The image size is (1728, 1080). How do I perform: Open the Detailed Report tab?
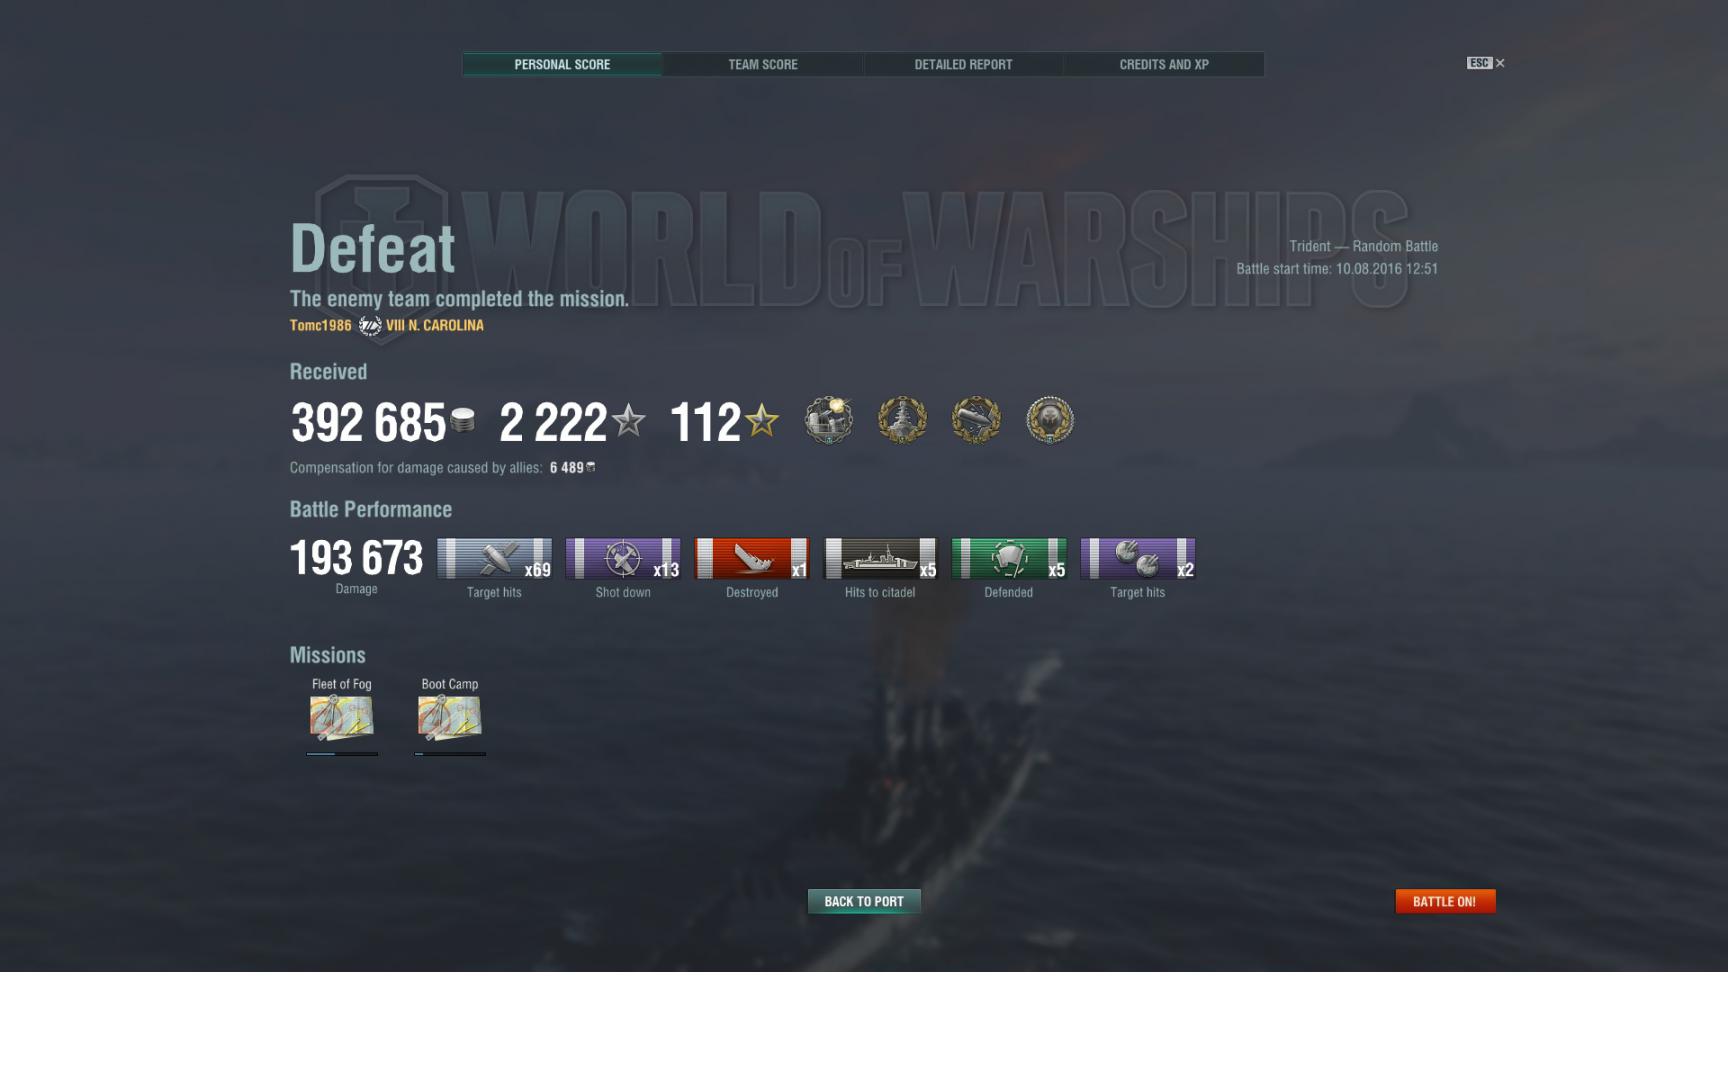pyautogui.click(x=963, y=64)
